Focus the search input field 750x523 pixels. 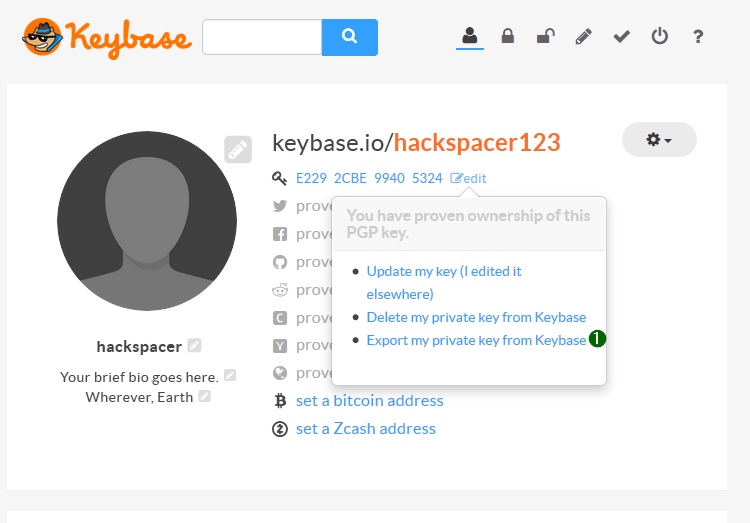tap(262, 37)
